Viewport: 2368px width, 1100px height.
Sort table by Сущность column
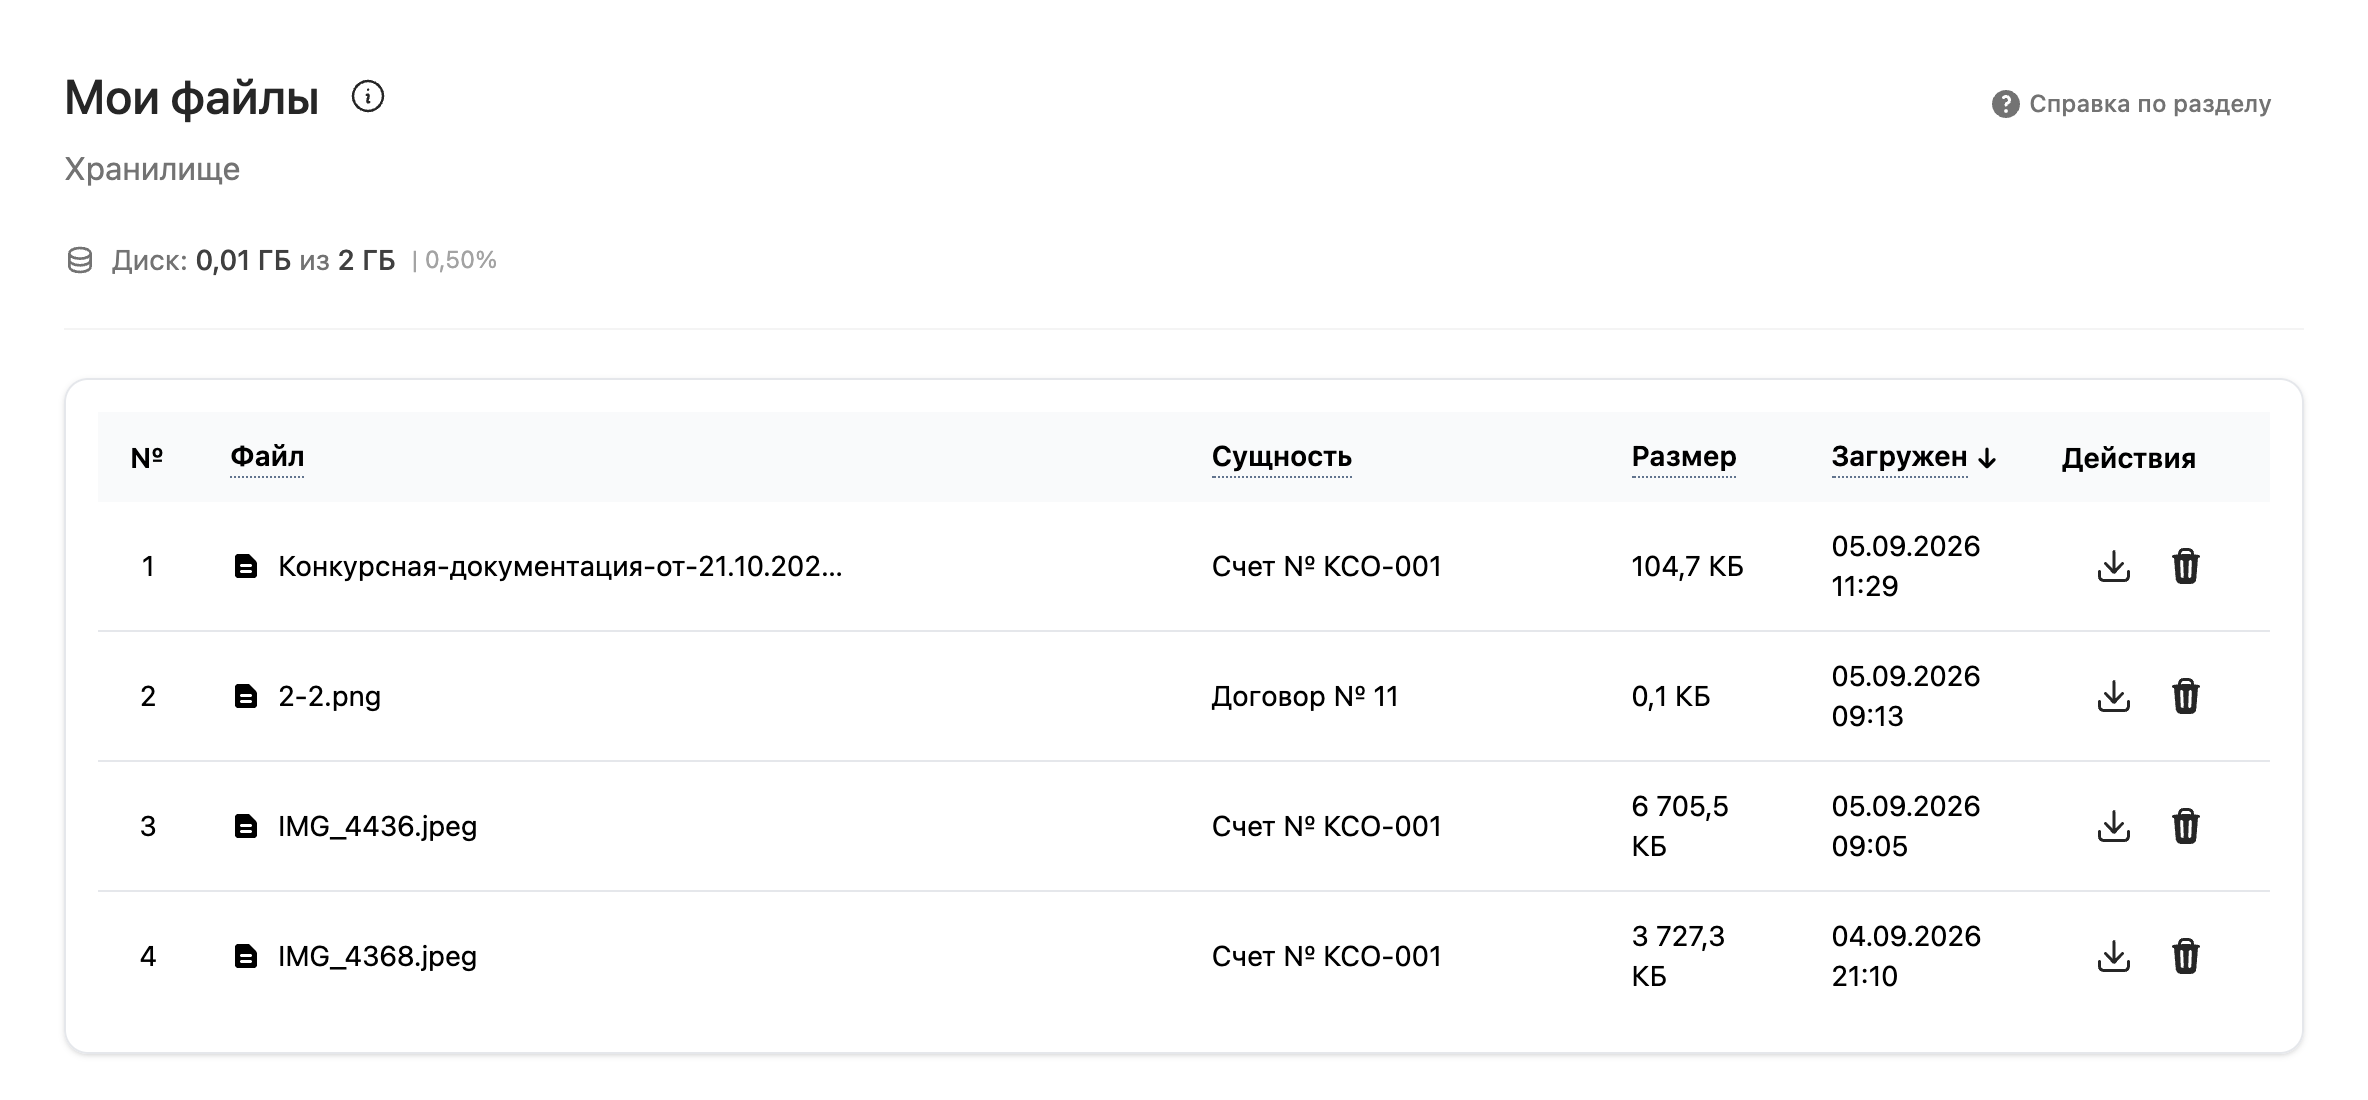[x=1281, y=457]
